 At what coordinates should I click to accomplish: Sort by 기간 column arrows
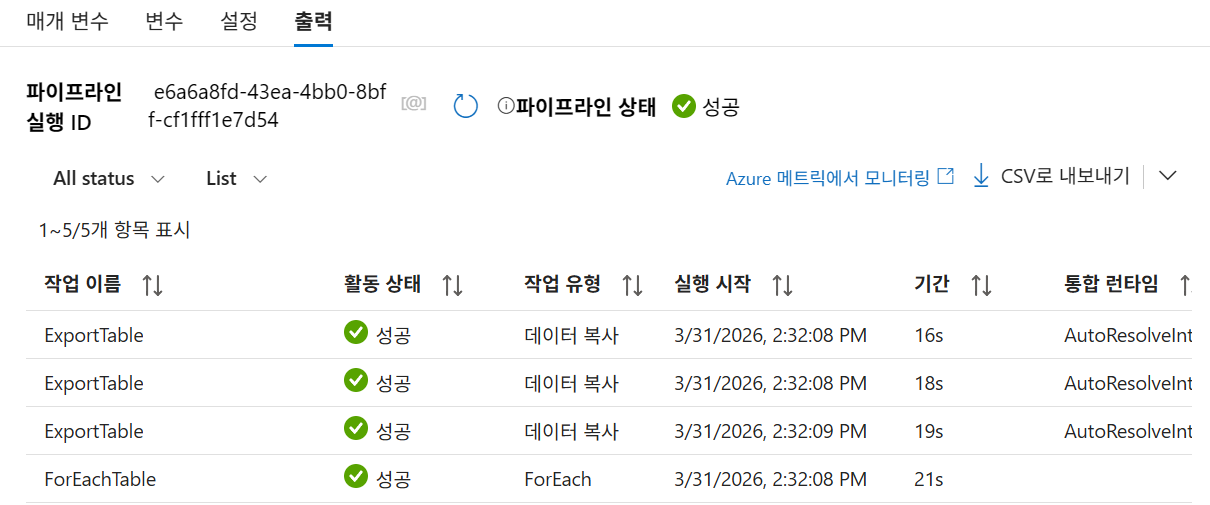[x=981, y=285]
